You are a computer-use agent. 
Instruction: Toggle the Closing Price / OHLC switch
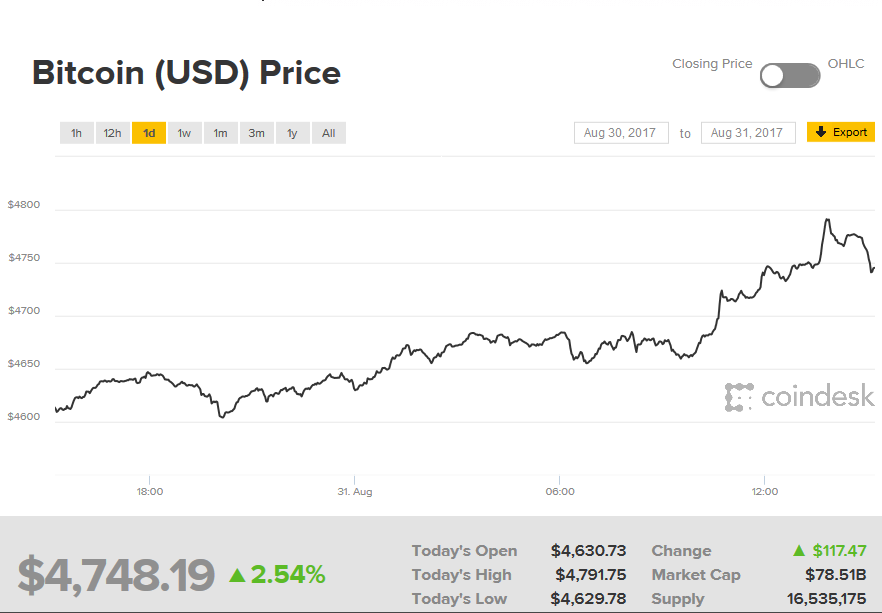tap(790, 75)
